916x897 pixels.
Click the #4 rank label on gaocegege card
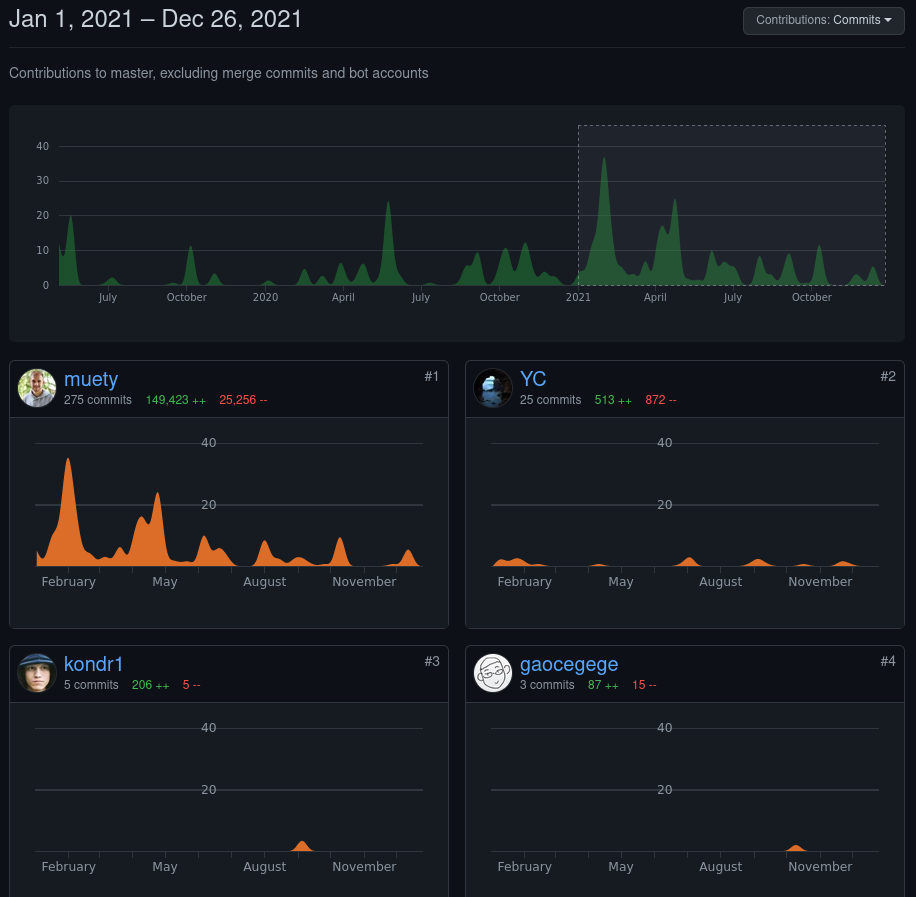coord(888,661)
